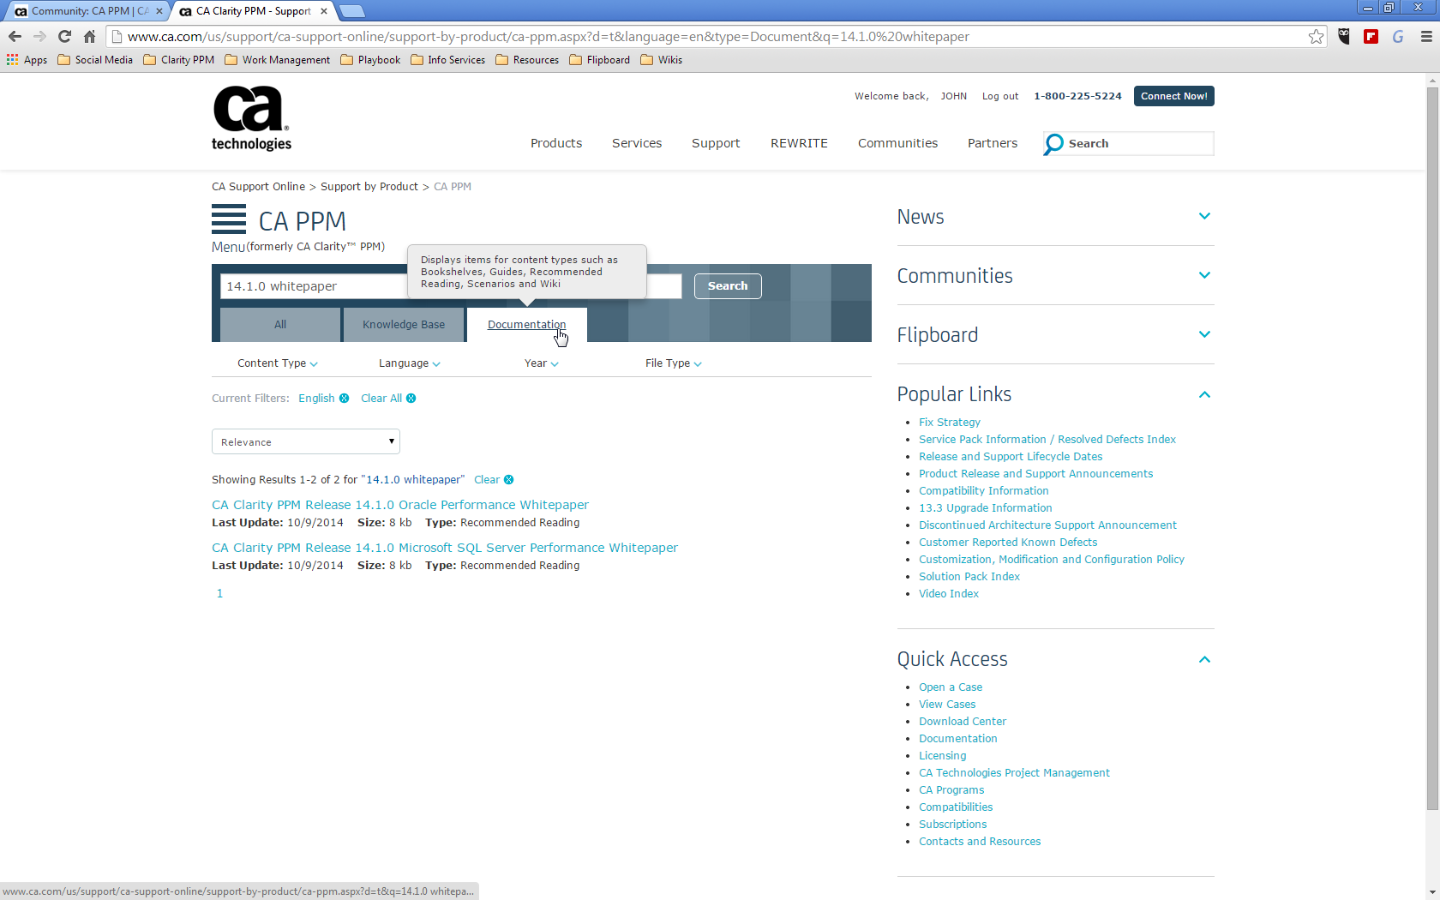
Task: Click the blue Search button
Action: pos(728,286)
